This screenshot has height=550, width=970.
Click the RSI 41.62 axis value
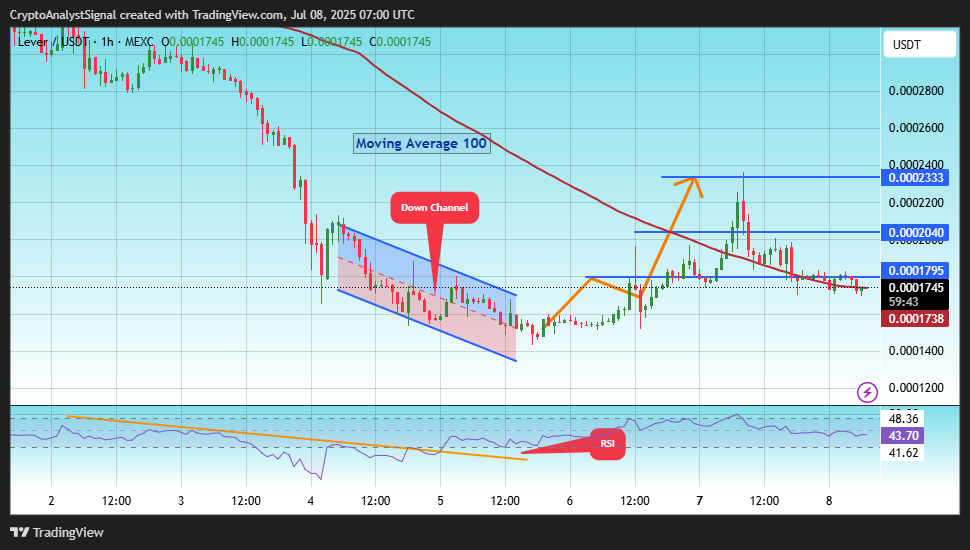click(x=903, y=453)
